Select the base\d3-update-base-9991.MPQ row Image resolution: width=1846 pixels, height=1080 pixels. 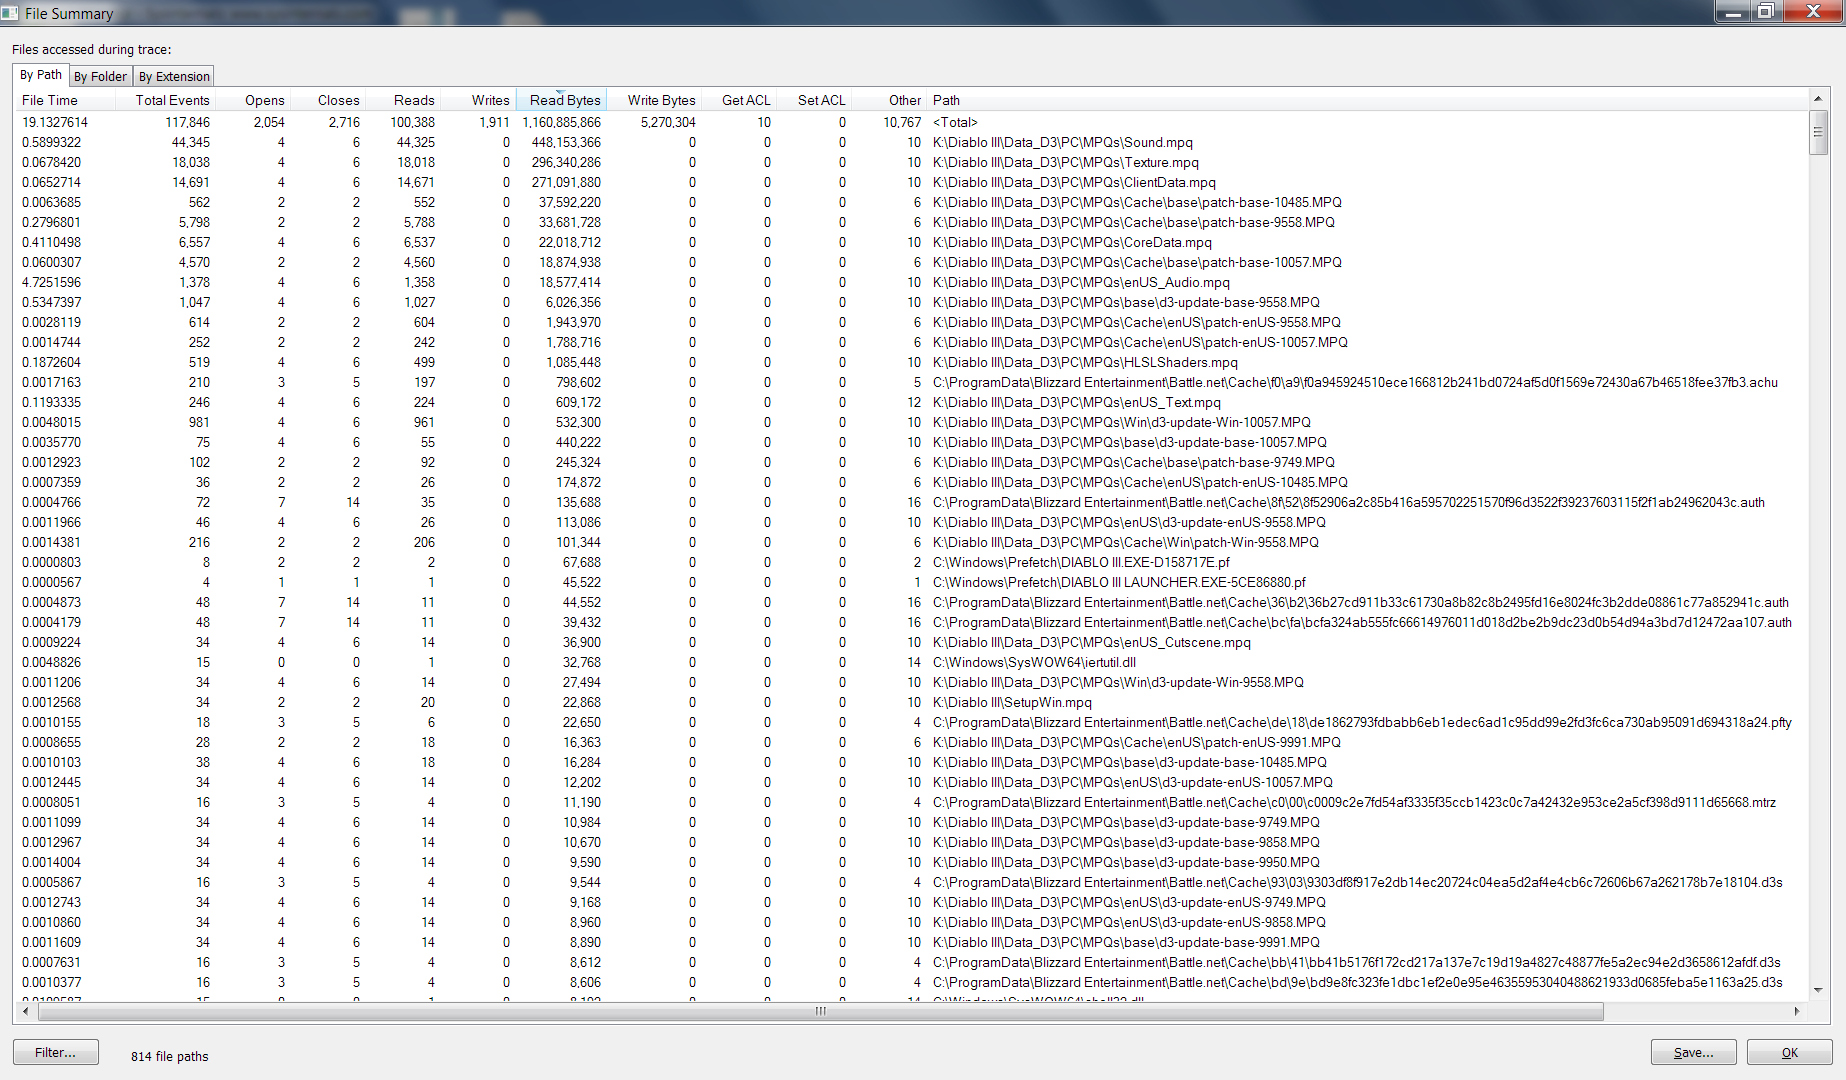(x=912, y=942)
